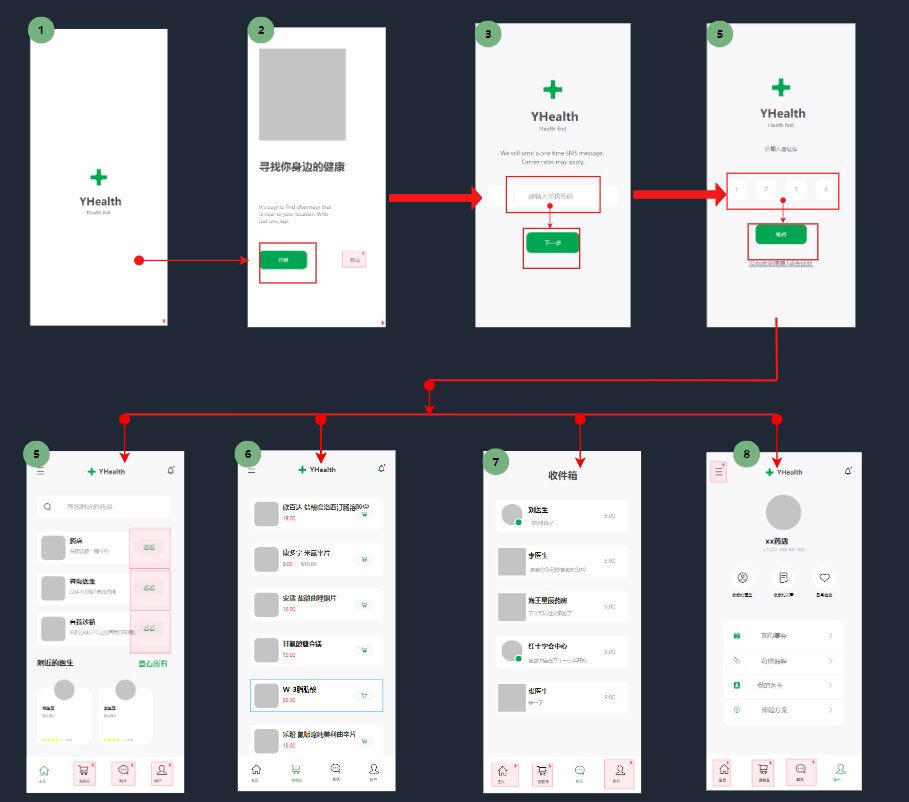909x802 pixels.
Task: Click the phone number input field
Action: pyautogui.click(x=552, y=196)
